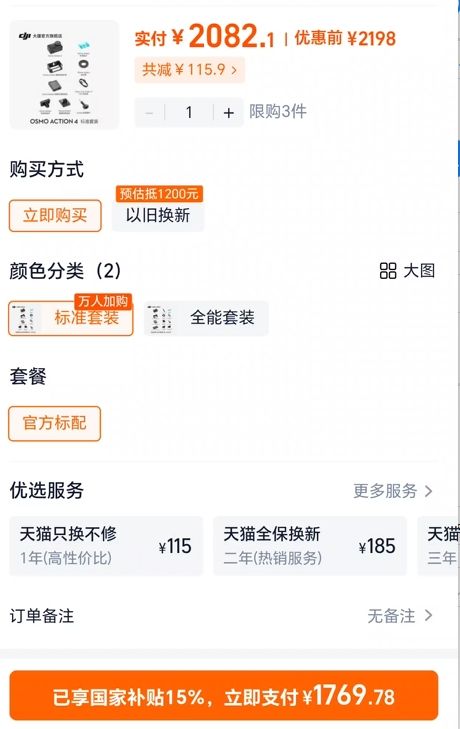Select 立即购买 purchase method
Screen dimensions: 460x729
click(x=55, y=216)
